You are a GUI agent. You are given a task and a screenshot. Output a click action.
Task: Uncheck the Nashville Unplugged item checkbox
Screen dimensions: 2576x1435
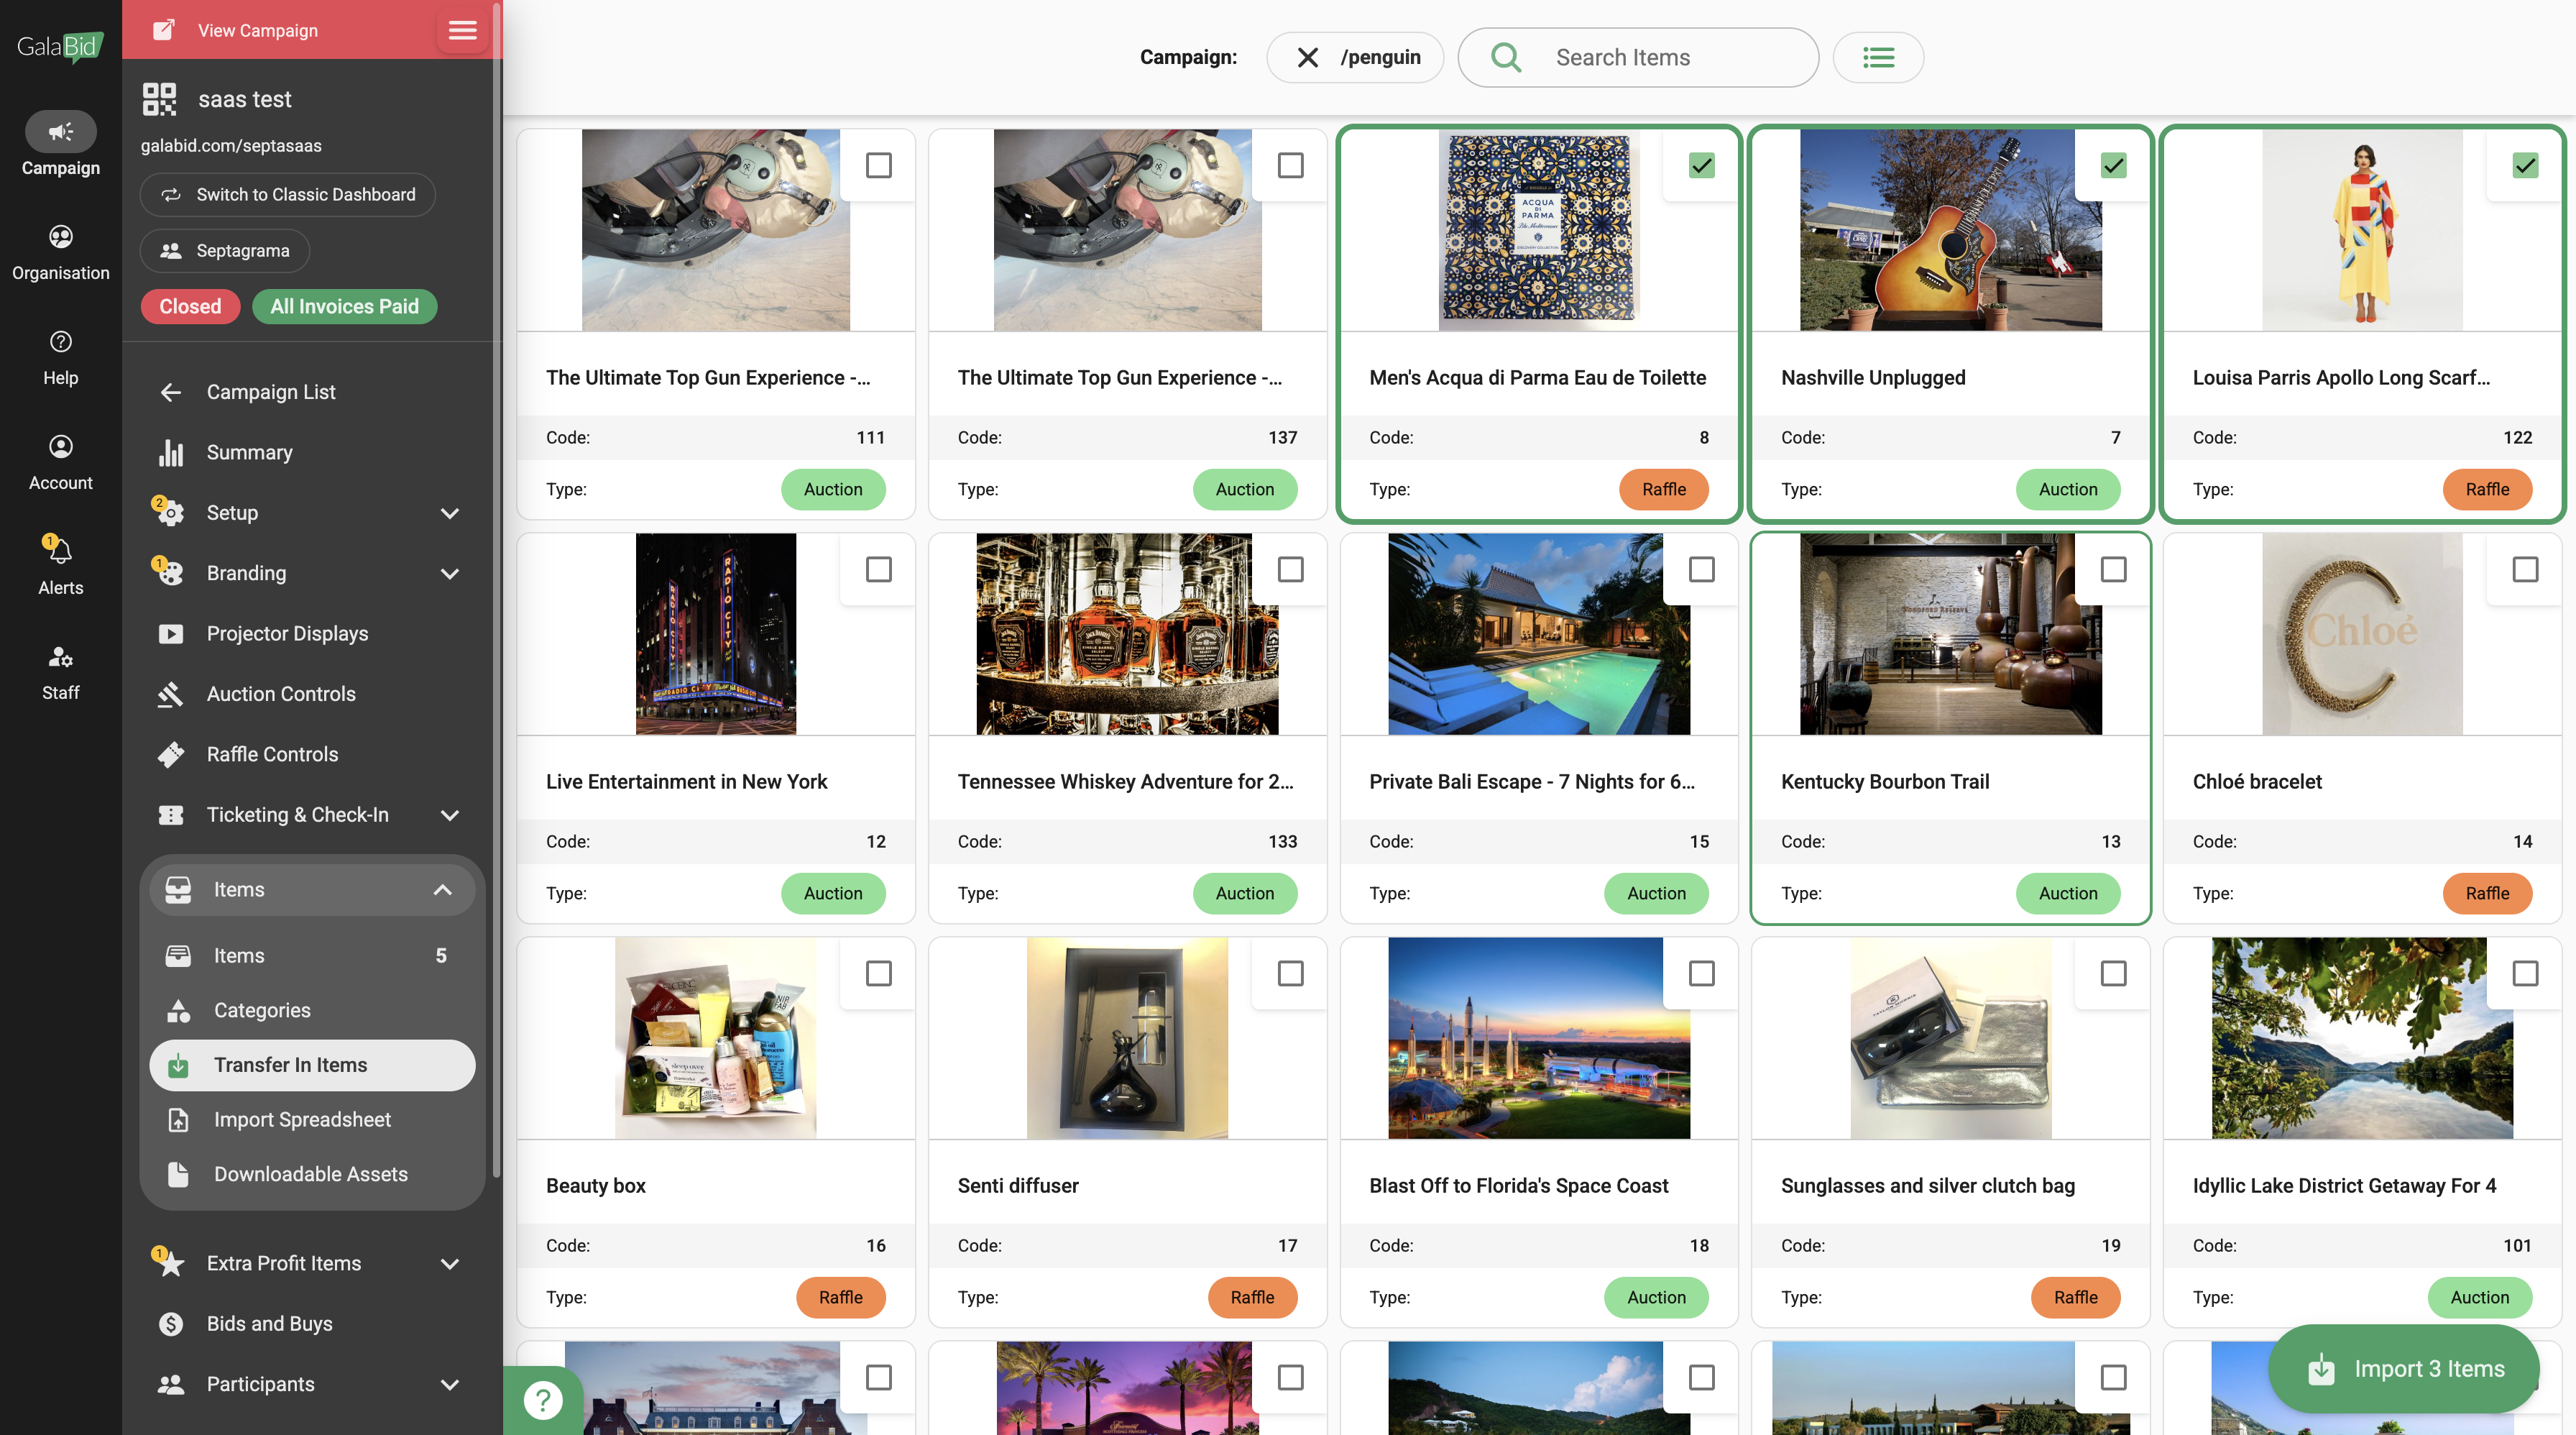pyautogui.click(x=2113, y=165)
